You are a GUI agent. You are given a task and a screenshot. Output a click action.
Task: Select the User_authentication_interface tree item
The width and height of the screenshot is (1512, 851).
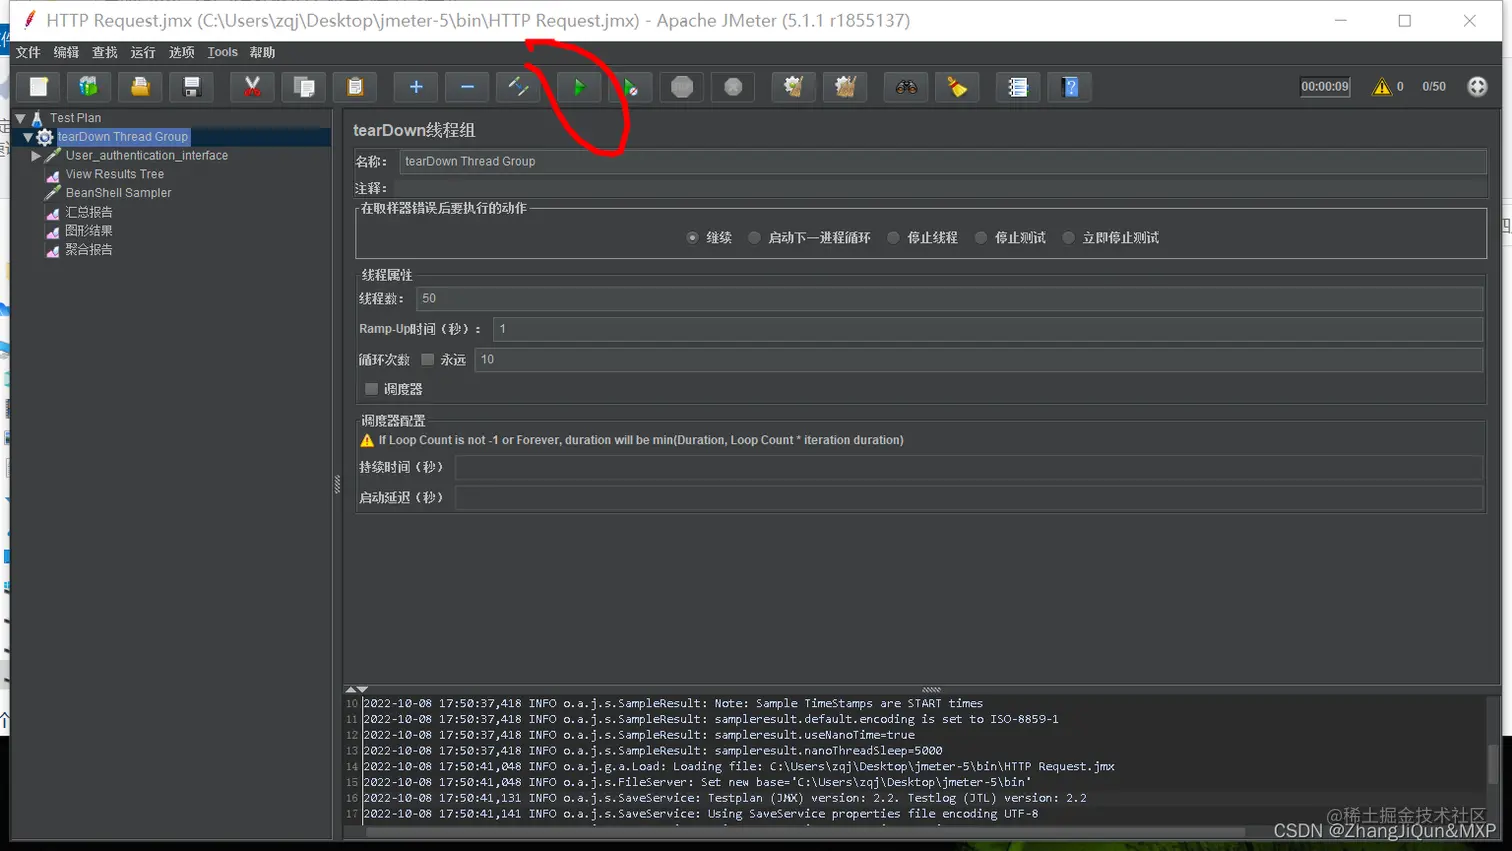tap(147, 156)
